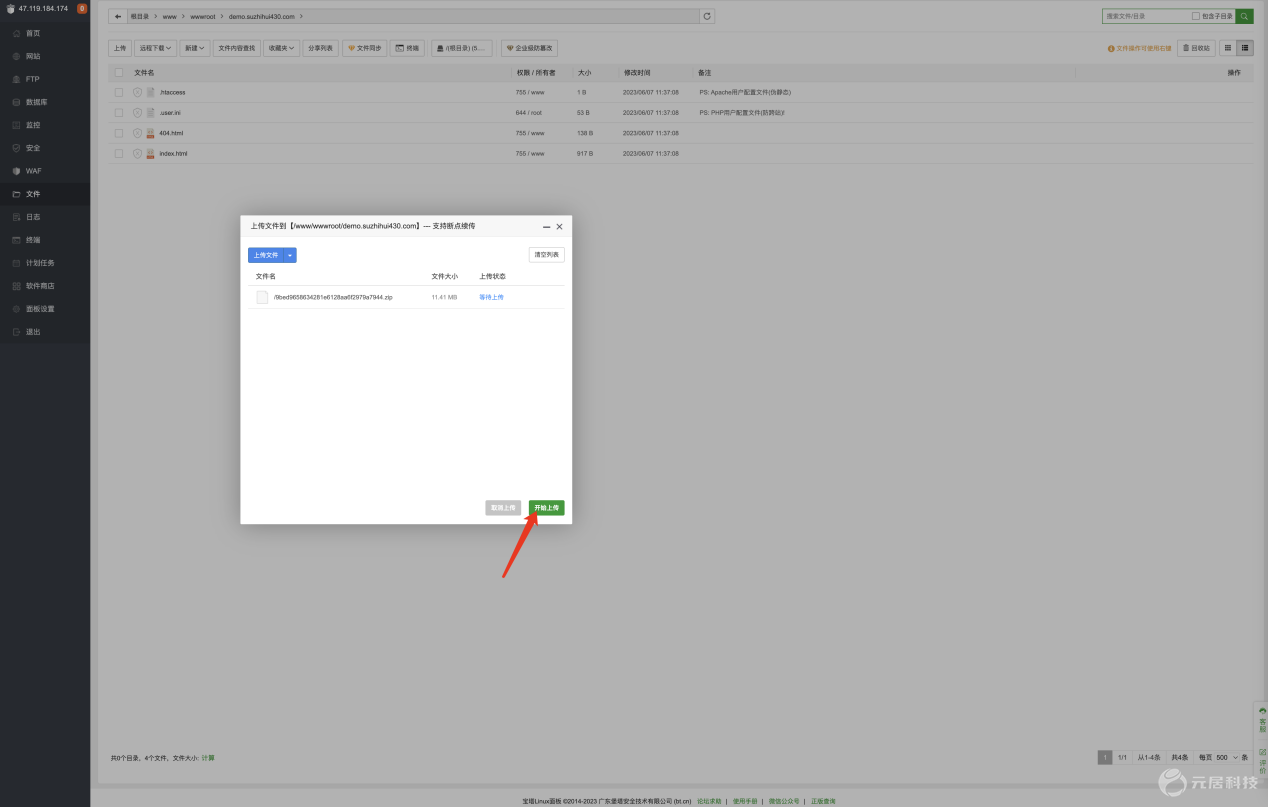1268x807 pixels.
Task: Open the per-page 500 dropdown
Action: click(x=1227, y=757)
